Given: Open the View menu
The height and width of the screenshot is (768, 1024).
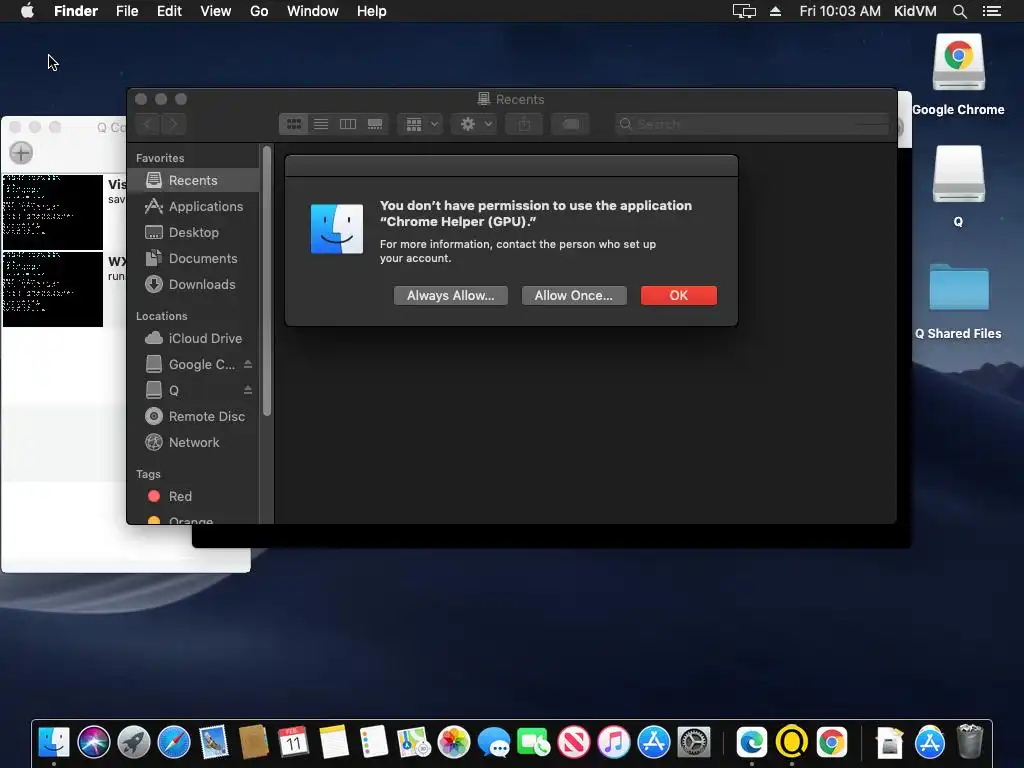Looking at the screenshot, I should [x=216, y=11].
